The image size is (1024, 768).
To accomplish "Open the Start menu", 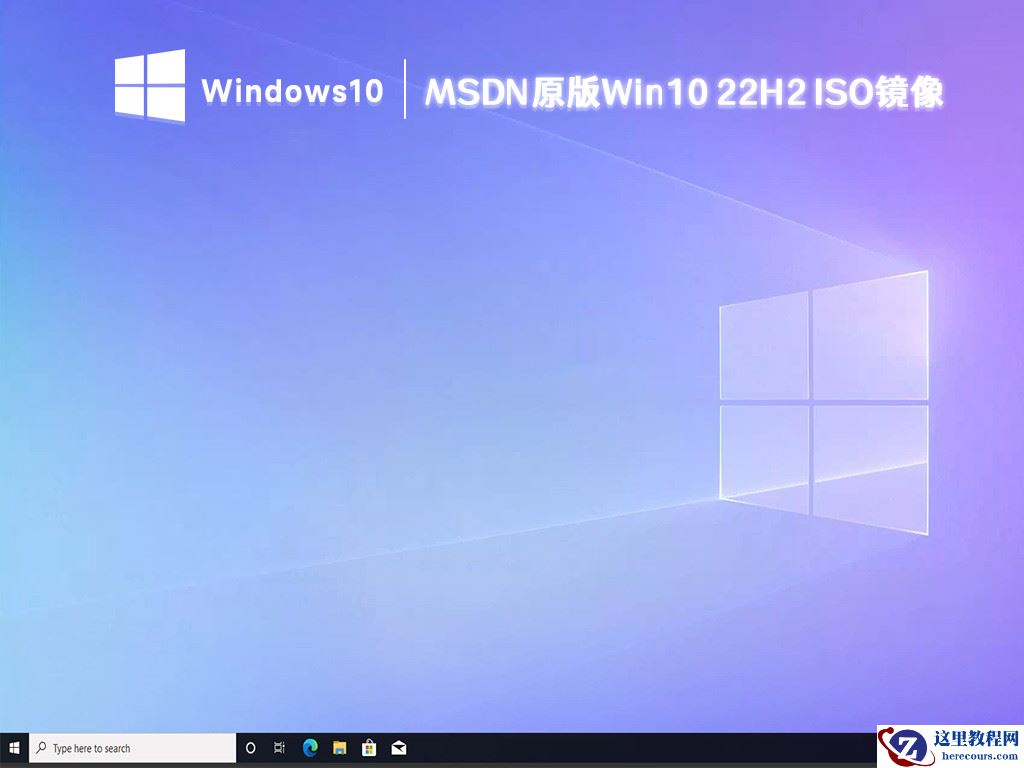I will click(14, 748).
